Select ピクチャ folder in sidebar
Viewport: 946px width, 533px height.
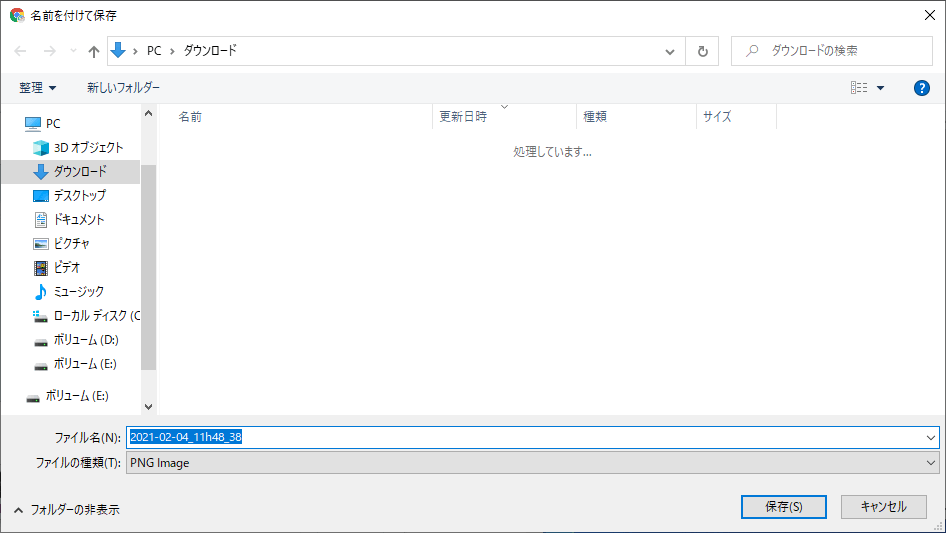tap(72, 243)
